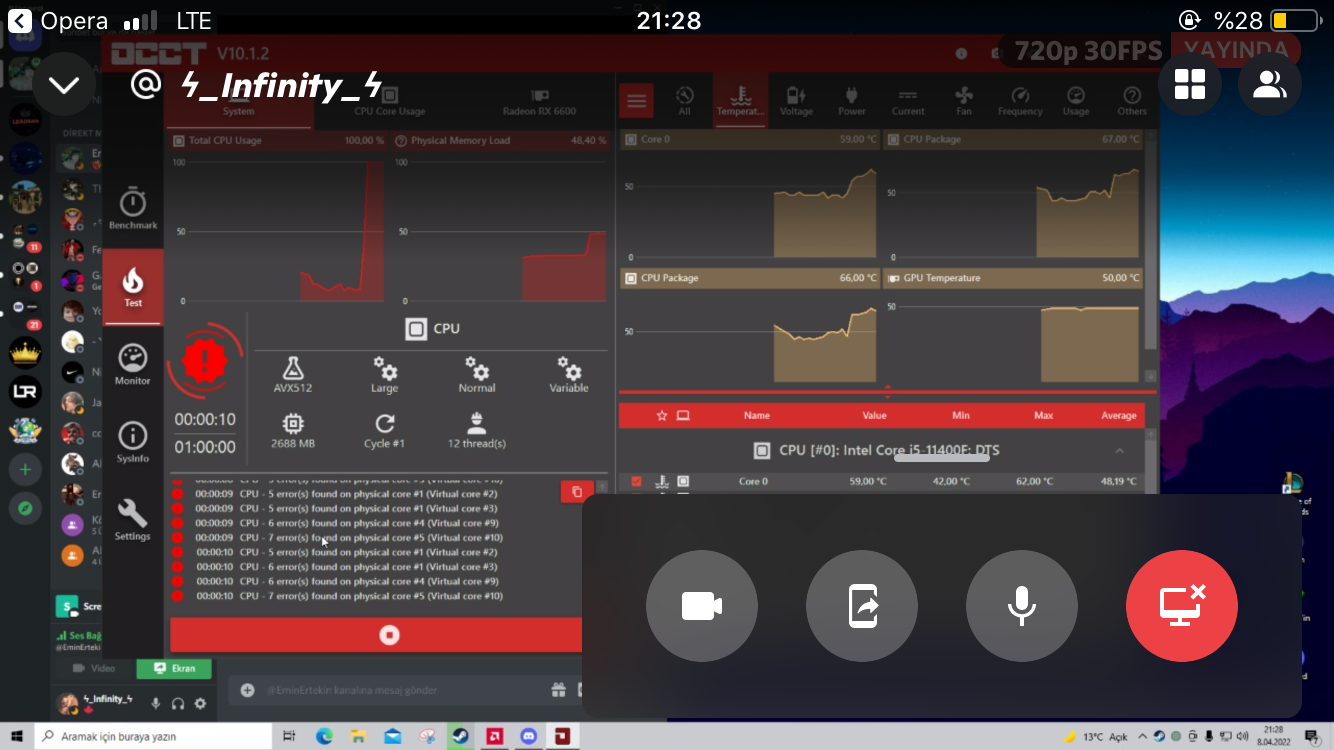Click the red error status badge
This screenshot has height=750, width=1334.
coord(204,362)
